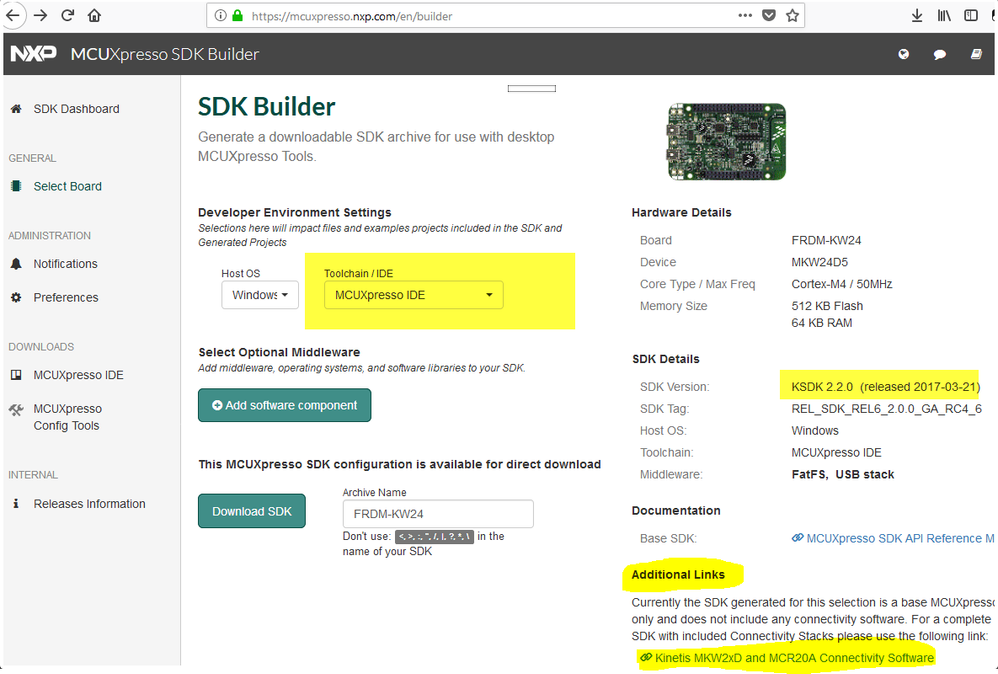The image size is (998, 674).
Task: Click the Additional Links heading
Action: click(x=678, y=574)
